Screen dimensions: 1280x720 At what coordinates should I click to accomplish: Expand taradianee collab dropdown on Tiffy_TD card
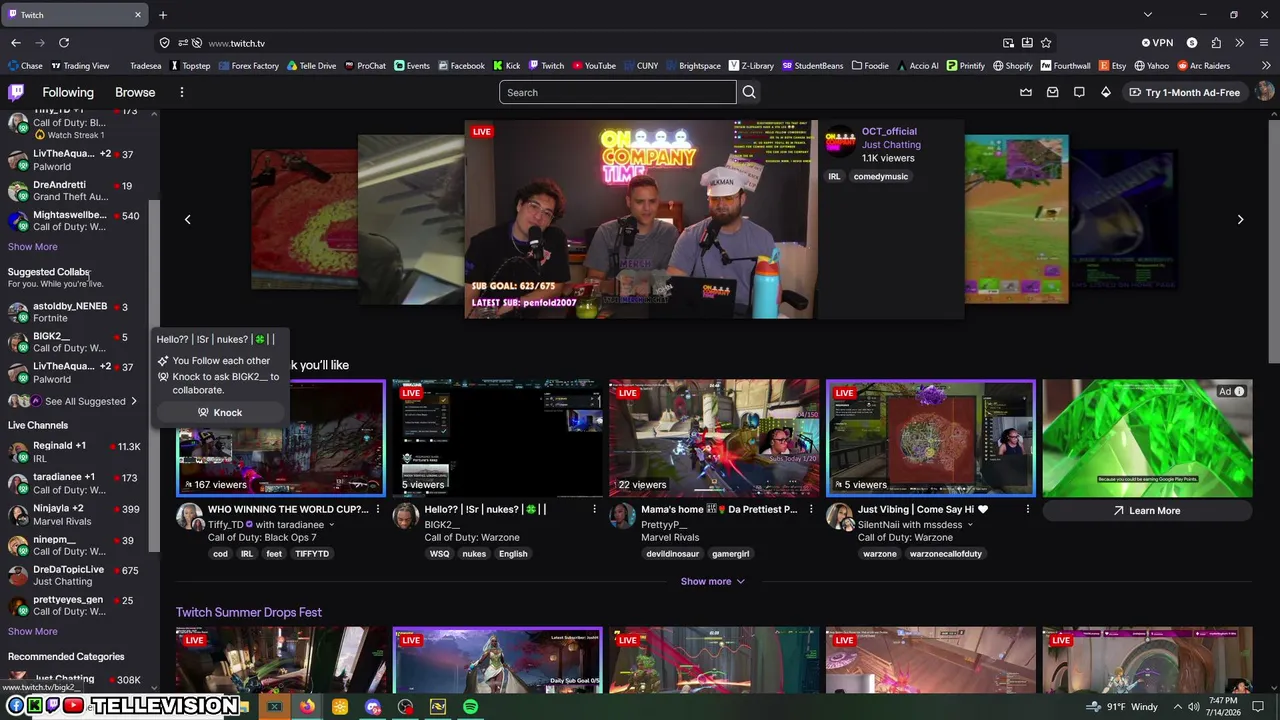[x=332, y=525]
